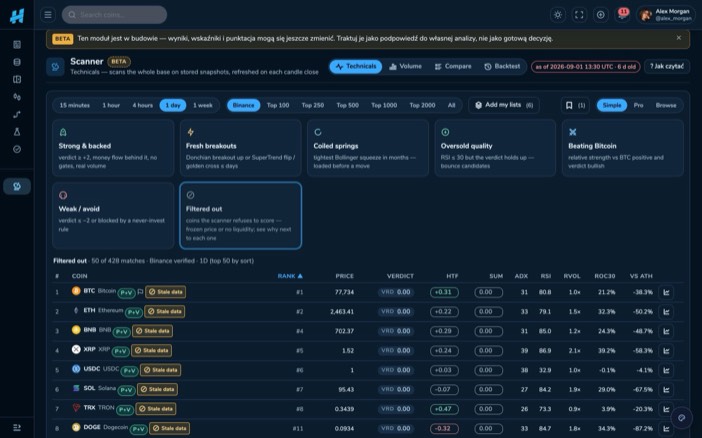Sort the table by ADX column
The height and width of the screenshot is (438, 702).
coord(521,276)
